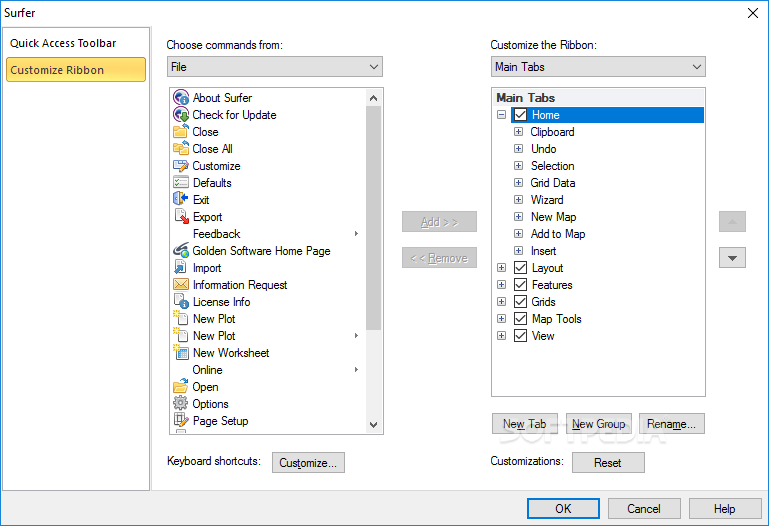The height and width of the screenshot is (526, 769).
Task: Click the command list scroll down arrow
Action: (373, 425)
